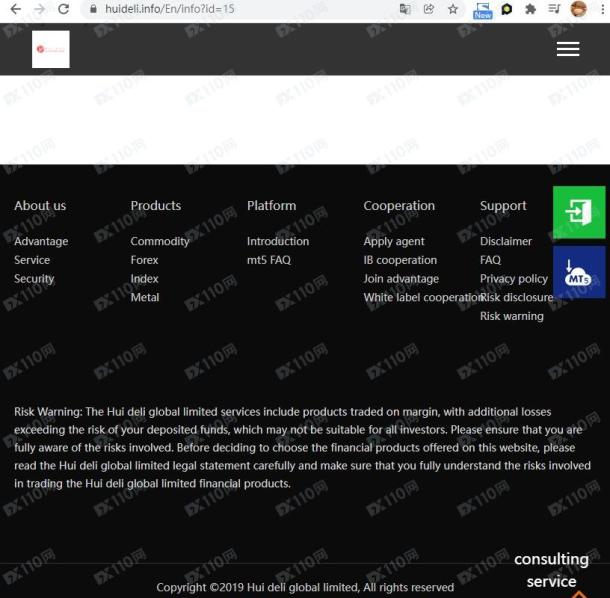Open the Privacy policy link
This screenshot has width=610, height=598.
pos(514,279)
